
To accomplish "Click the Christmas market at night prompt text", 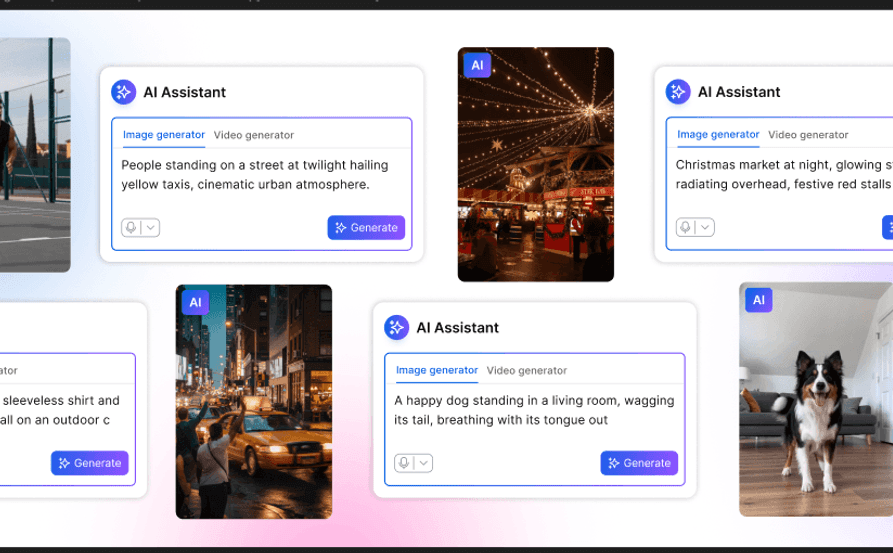I will point(784,174).
